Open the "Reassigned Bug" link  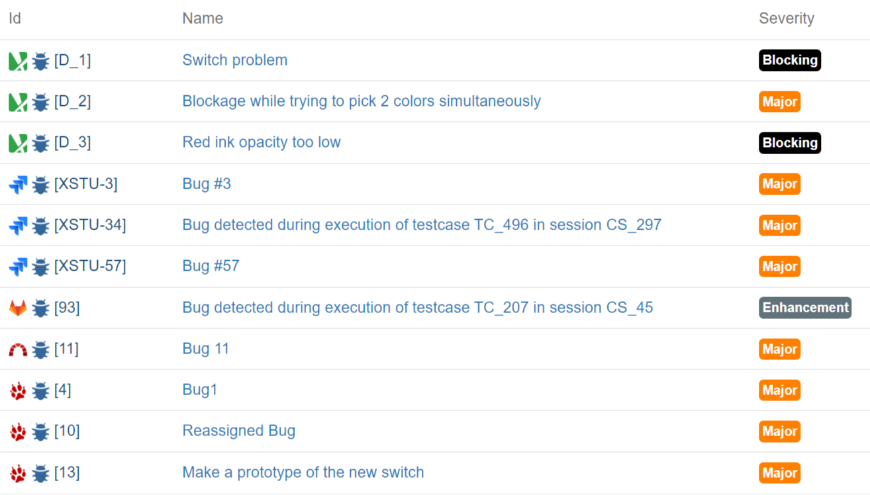(238, 431)
